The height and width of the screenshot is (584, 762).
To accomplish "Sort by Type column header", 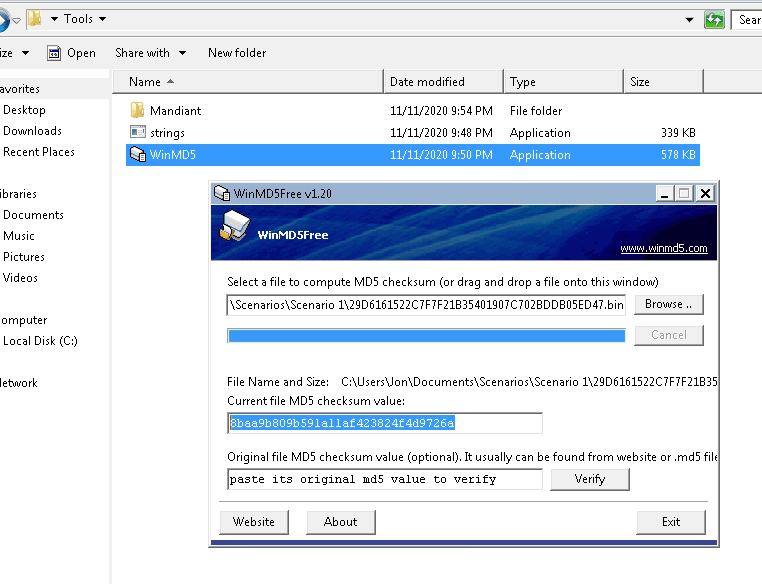I will click(563, 82).
